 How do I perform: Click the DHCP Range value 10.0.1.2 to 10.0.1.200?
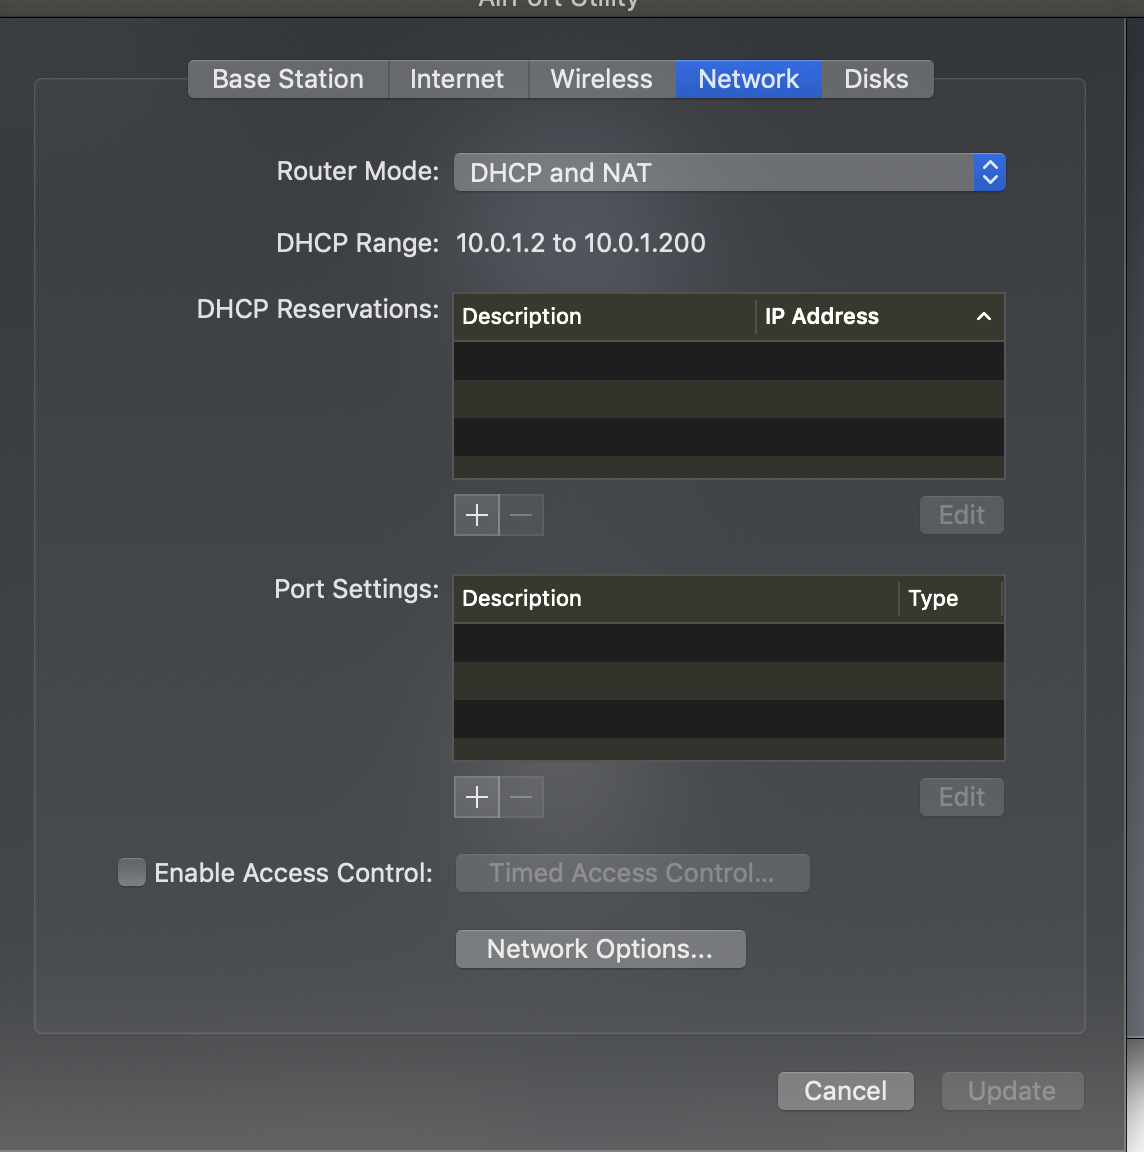point(580,243)
